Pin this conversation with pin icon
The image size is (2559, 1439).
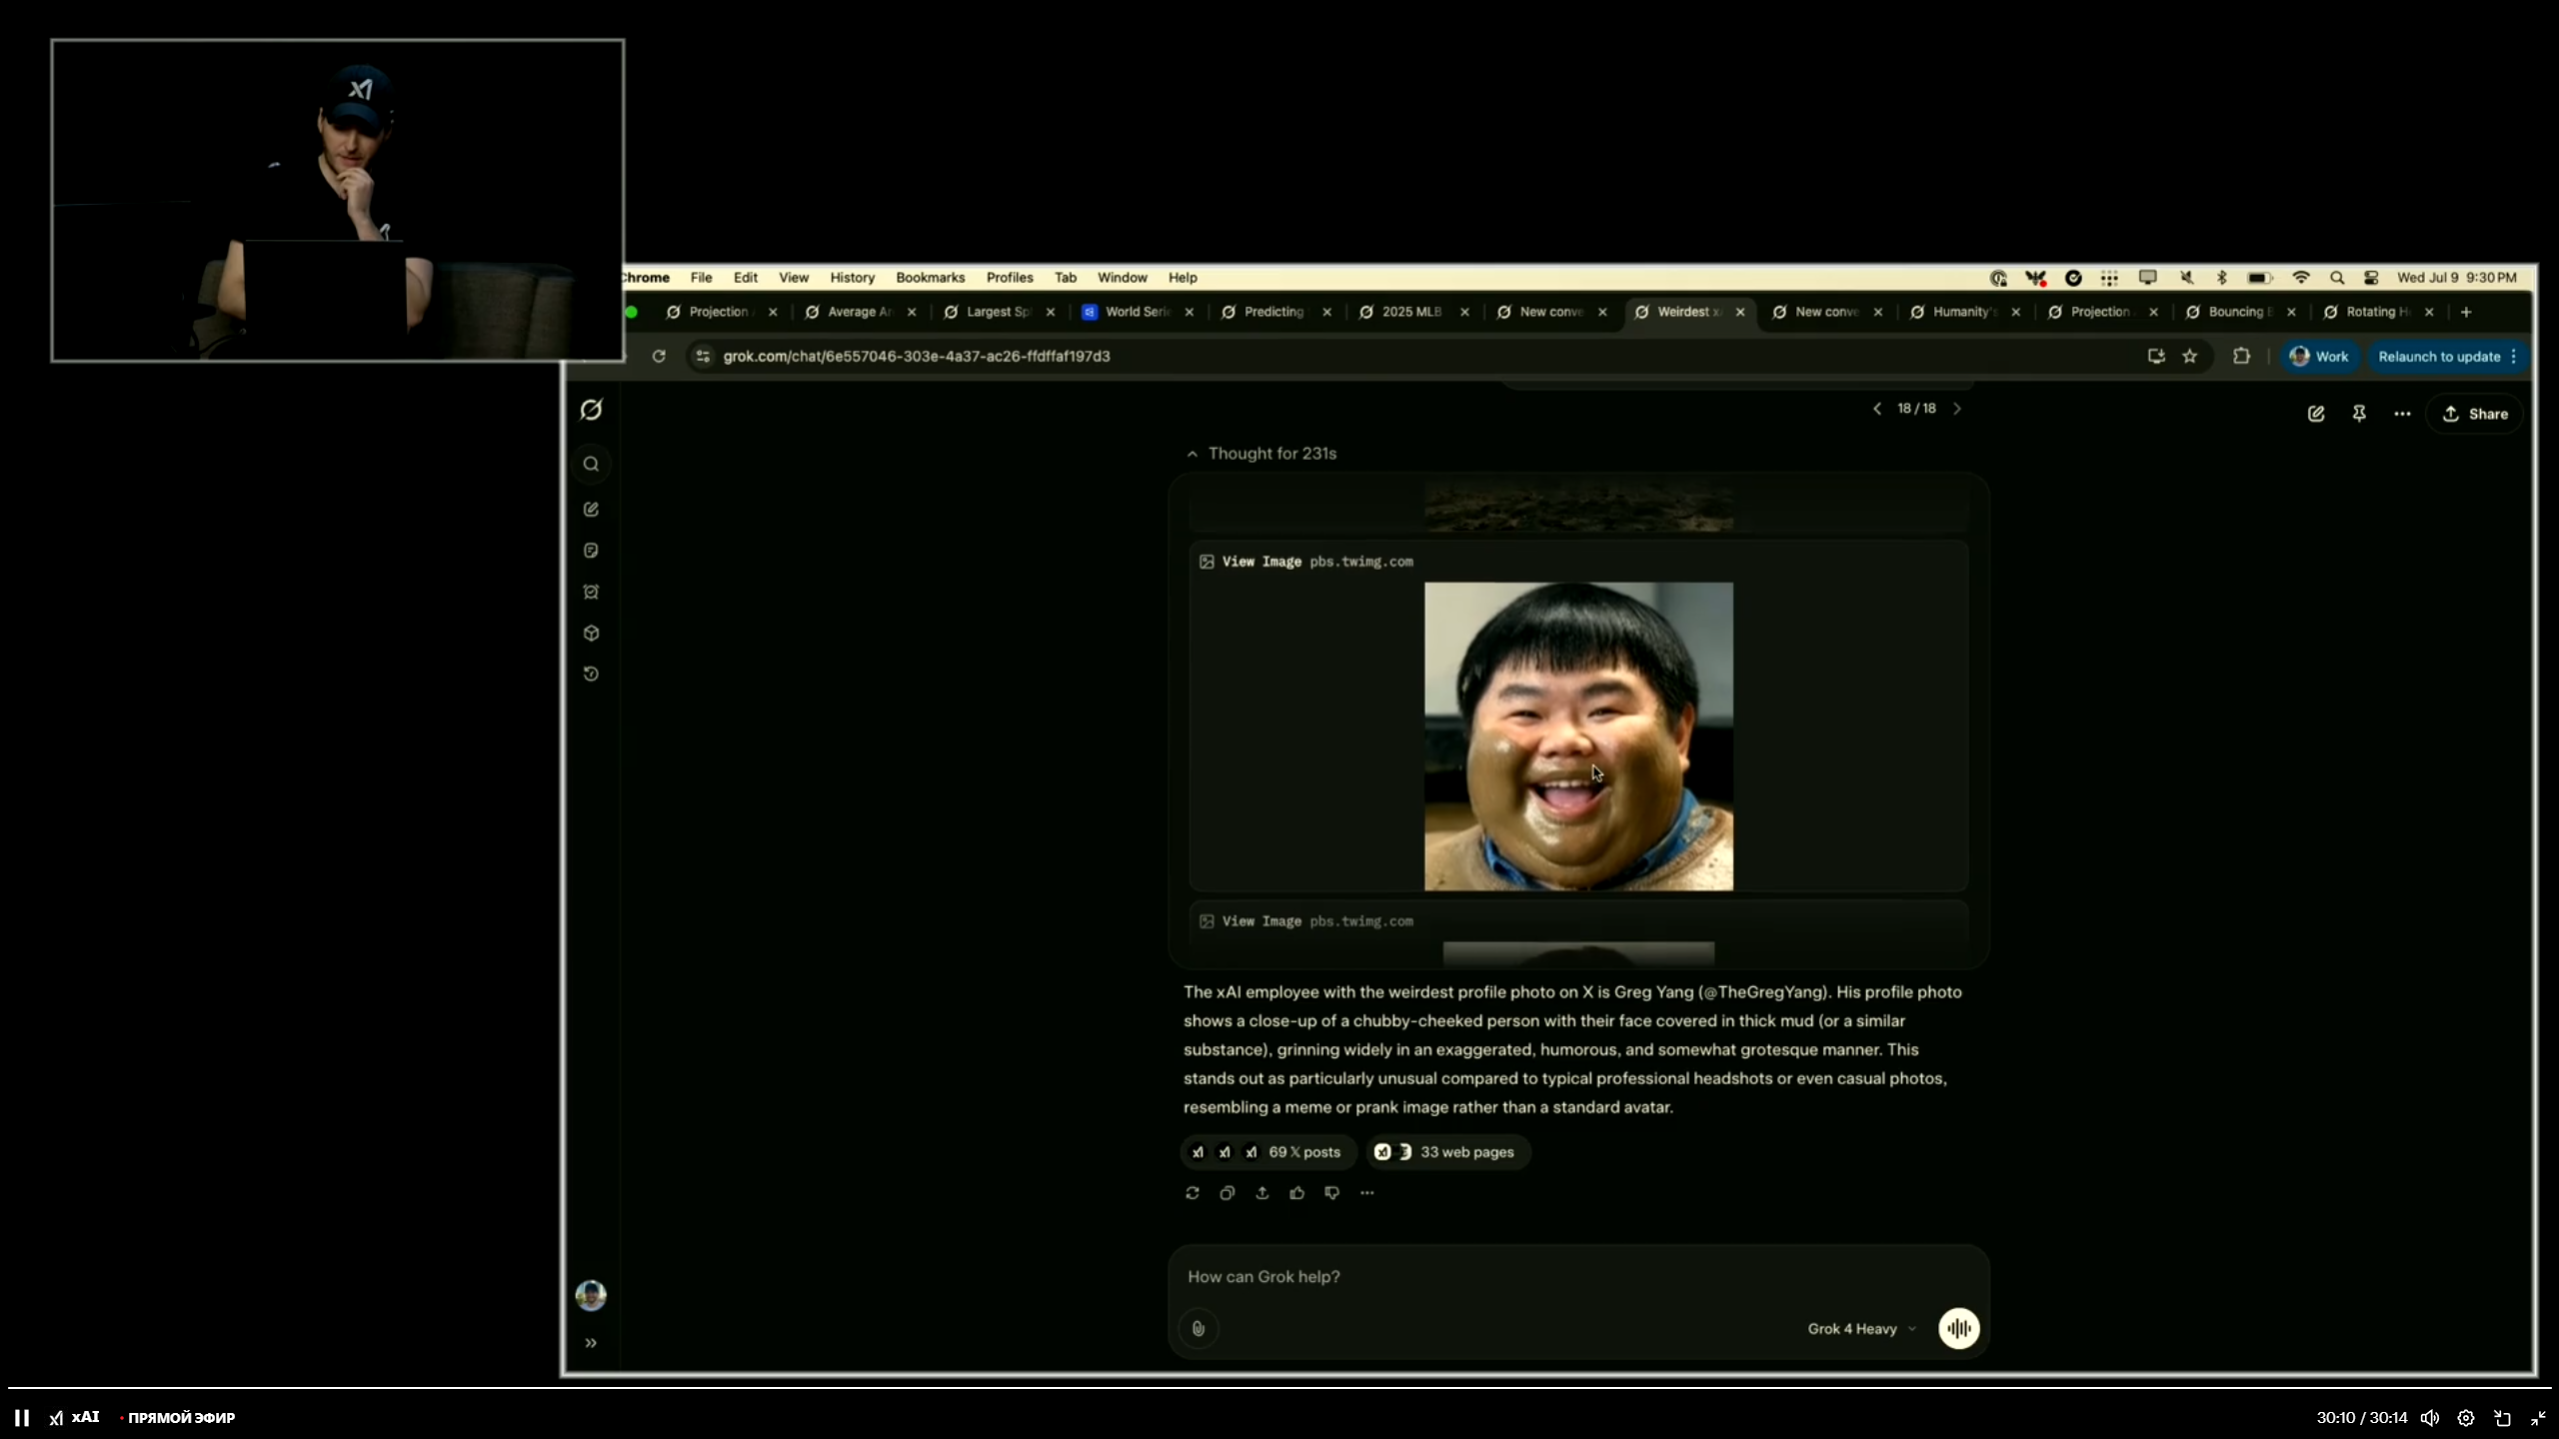pyautogui.click(x=2359, y=414)
